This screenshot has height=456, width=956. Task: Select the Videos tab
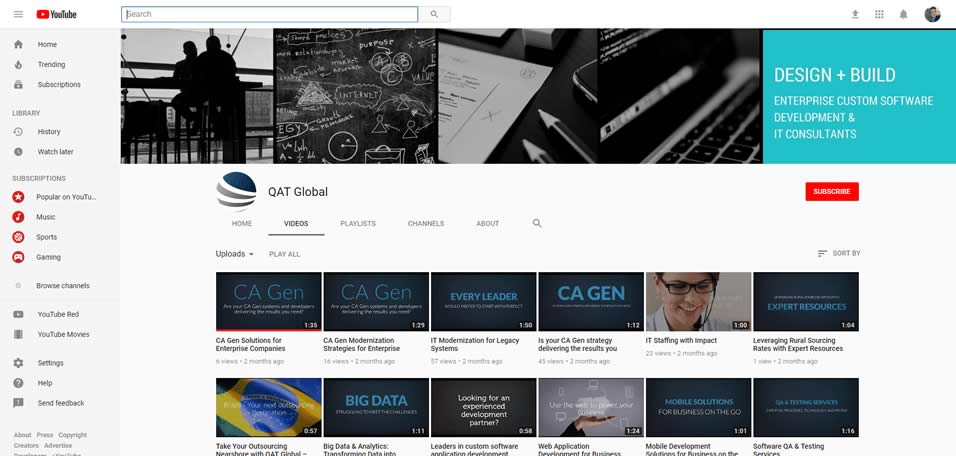tap(296, 224)
